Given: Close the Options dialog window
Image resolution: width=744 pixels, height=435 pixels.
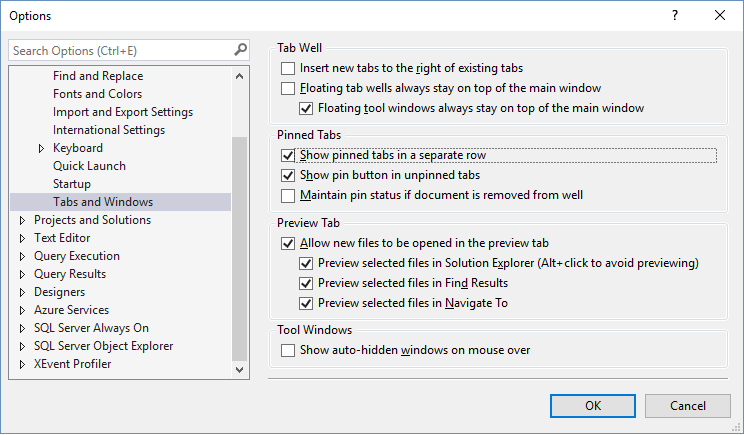Looking at the screenshot, I should [720, 16].
